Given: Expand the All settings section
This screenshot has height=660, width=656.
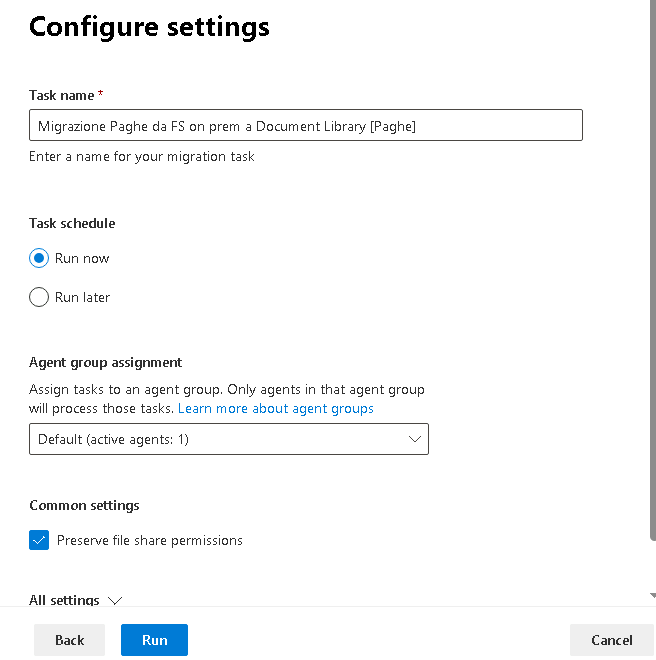Looking at the screenshot, I should 76,600.
